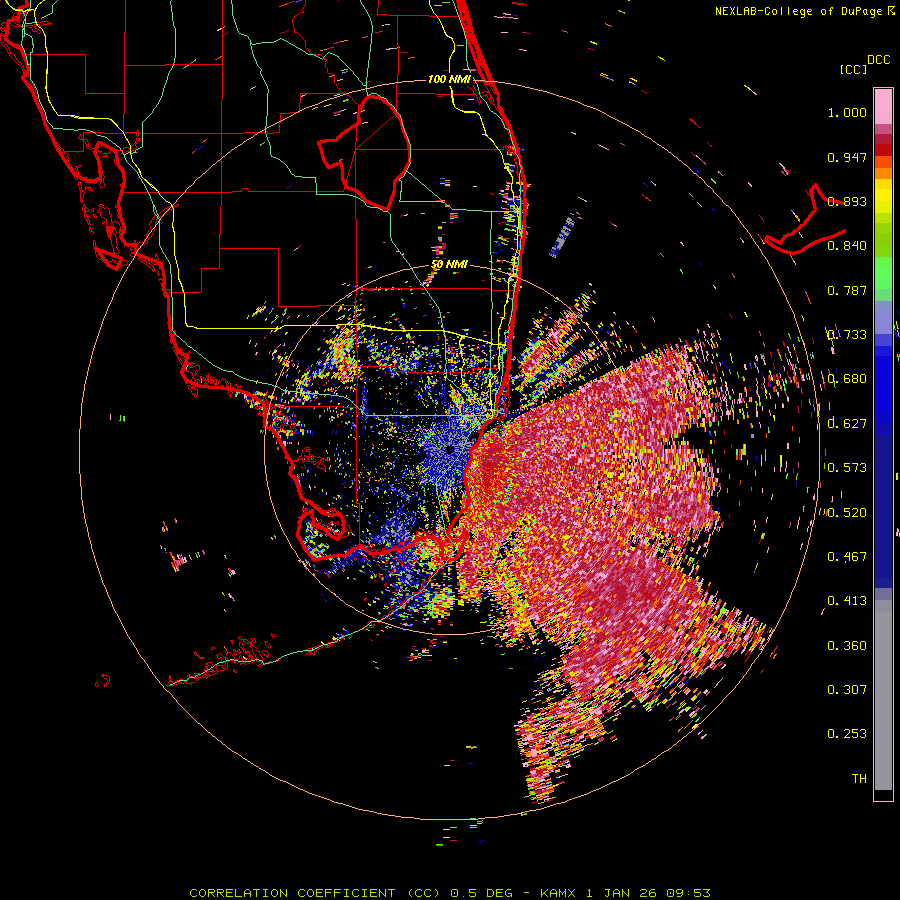Click the 0.733 scale value
The image size is (900, 900).
847,335
